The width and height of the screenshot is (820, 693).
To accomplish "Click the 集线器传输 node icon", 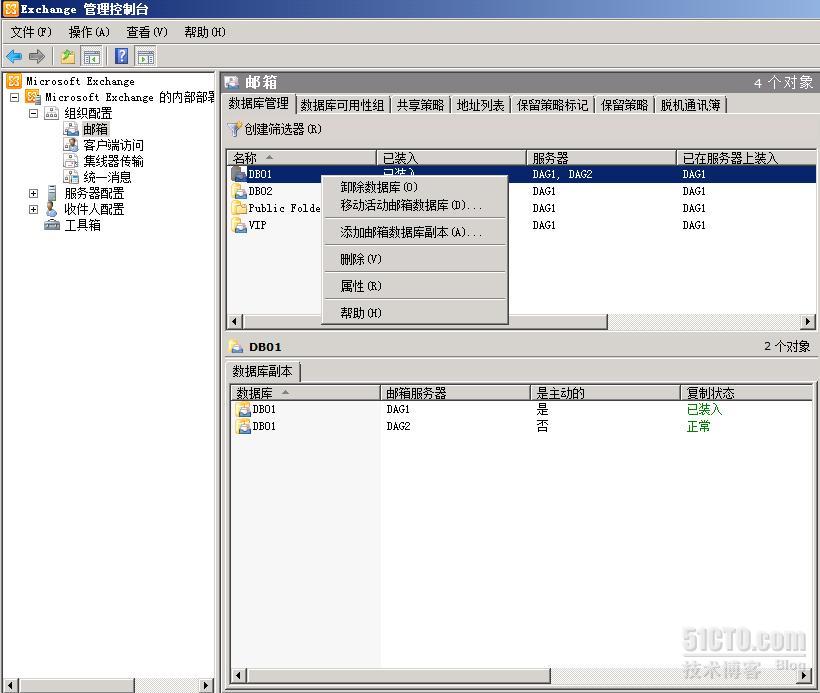I will 71,161.
